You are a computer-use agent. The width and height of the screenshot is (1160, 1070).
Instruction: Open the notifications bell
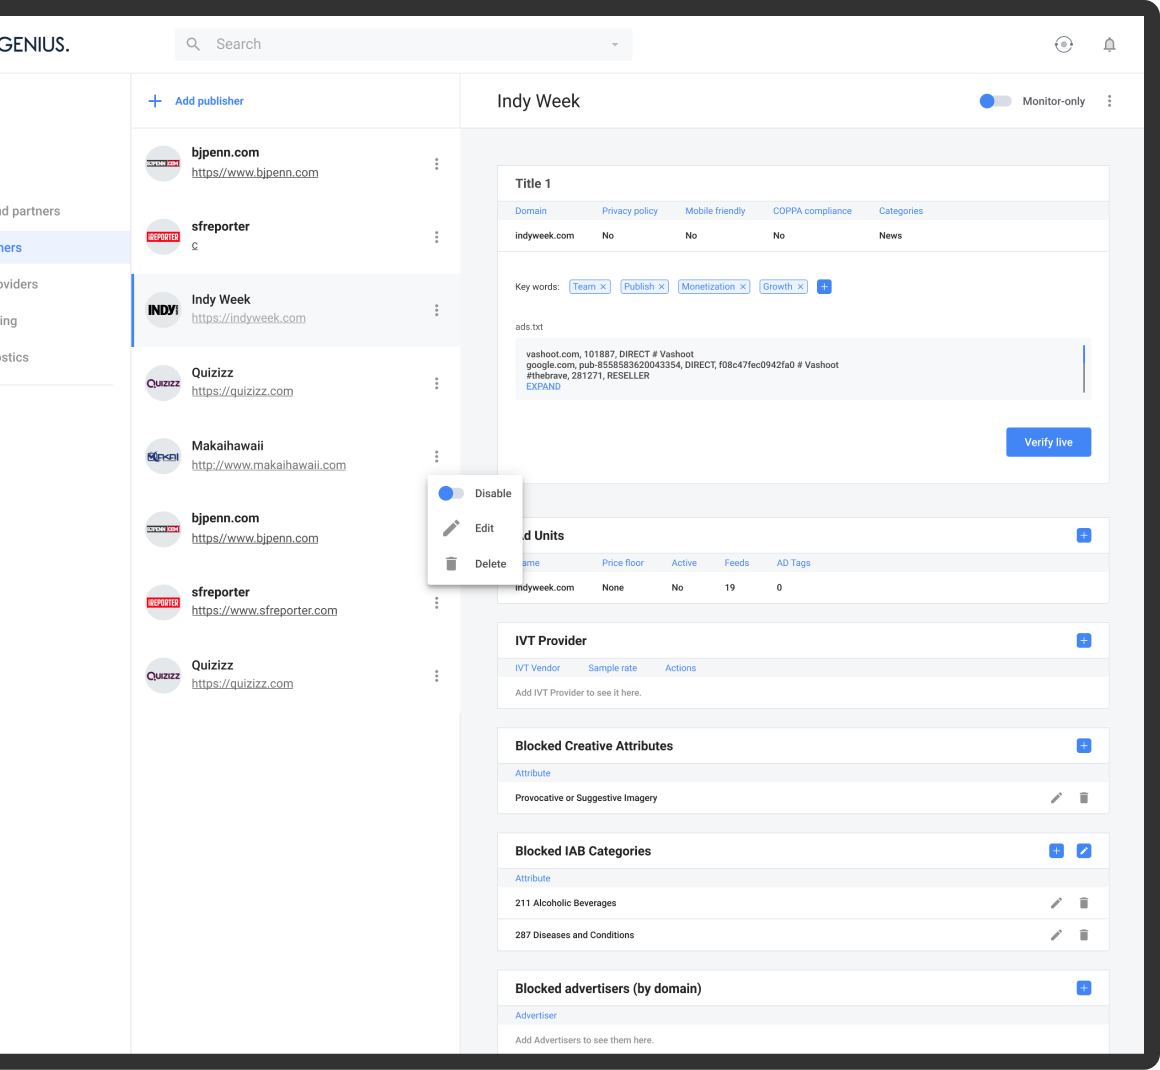(x=1109, y=44)
